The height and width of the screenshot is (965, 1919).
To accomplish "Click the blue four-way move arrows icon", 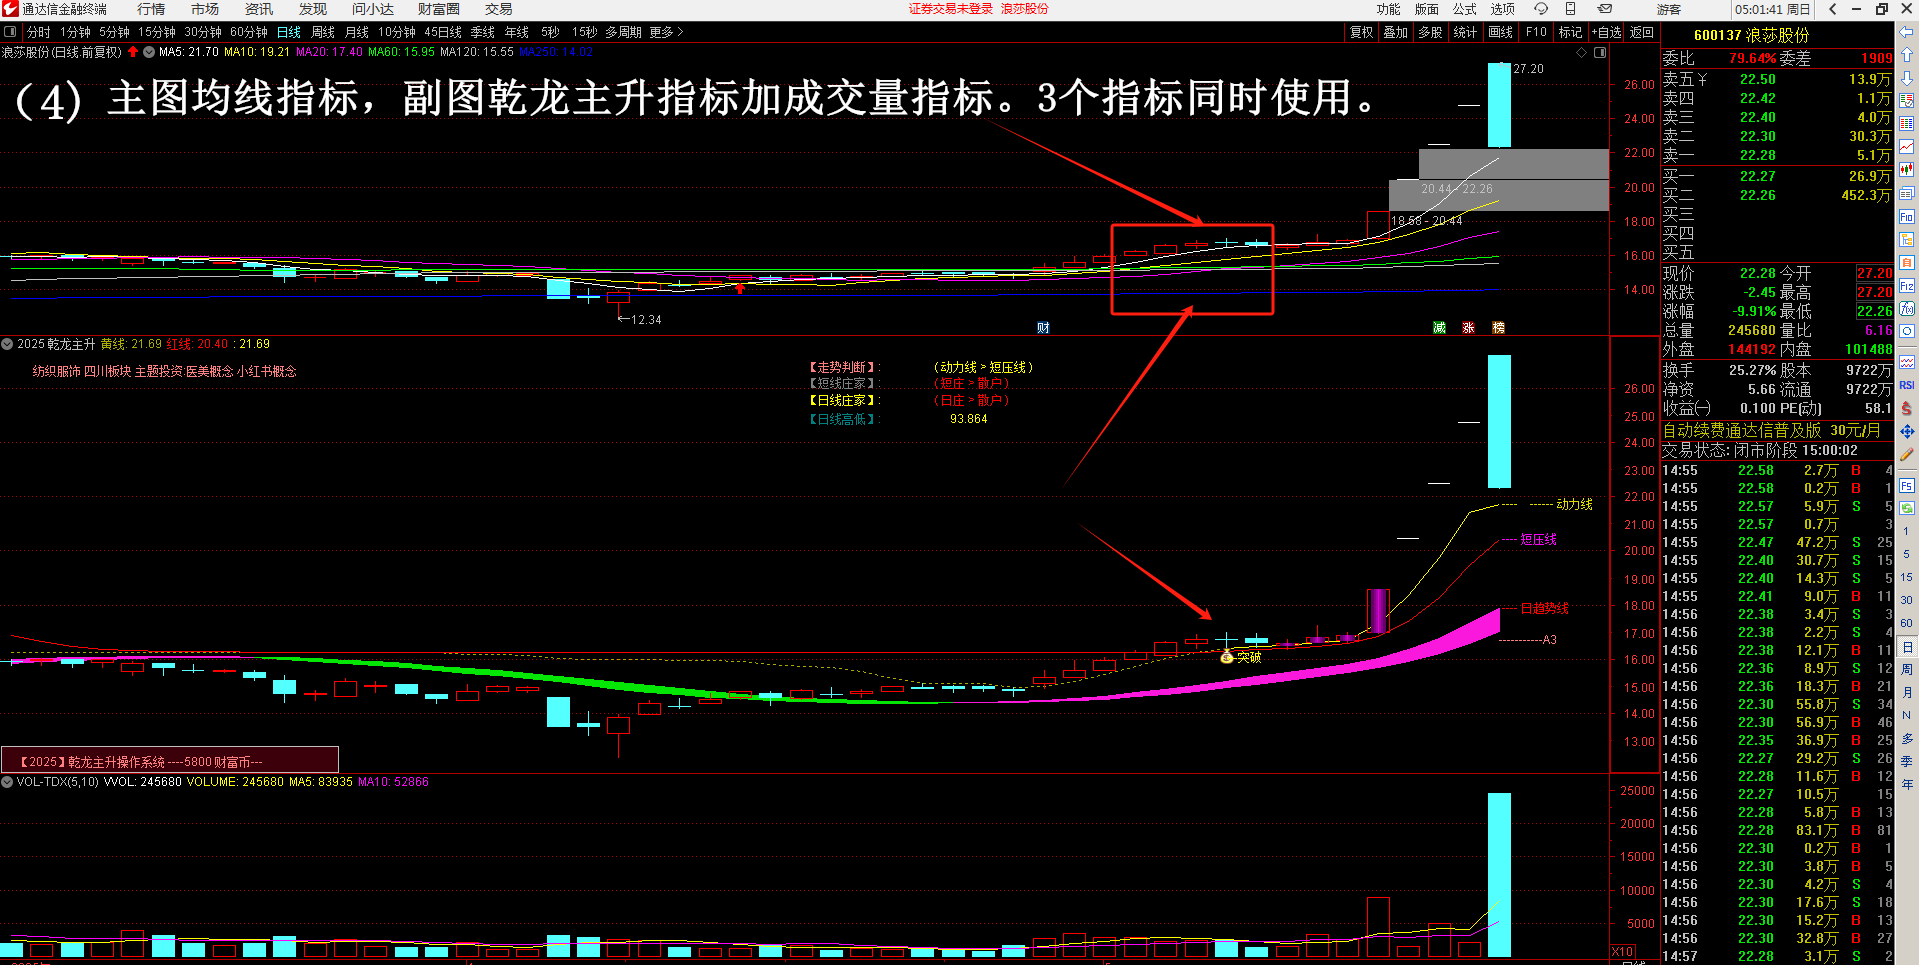I will 1907,431.
